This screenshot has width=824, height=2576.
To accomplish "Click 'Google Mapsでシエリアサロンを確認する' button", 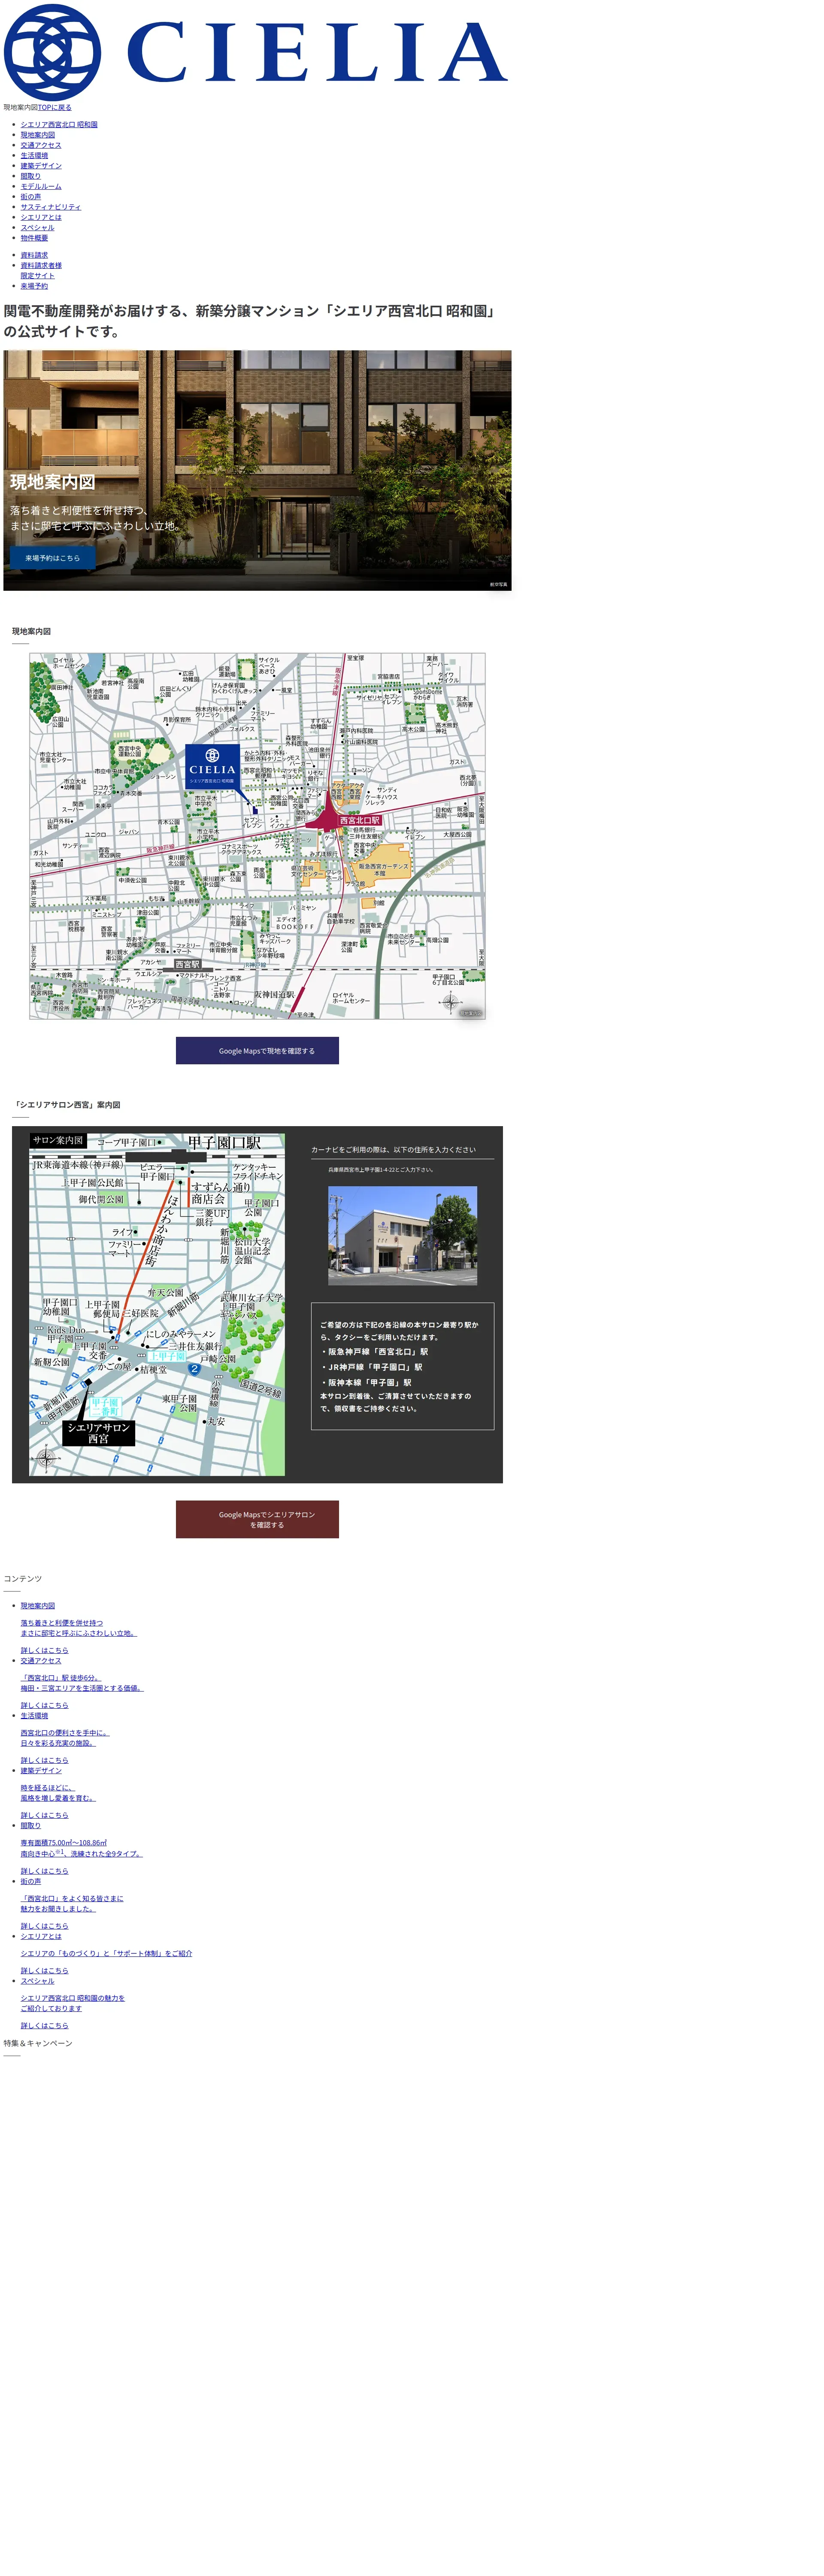I will [x=257, y=1519].
